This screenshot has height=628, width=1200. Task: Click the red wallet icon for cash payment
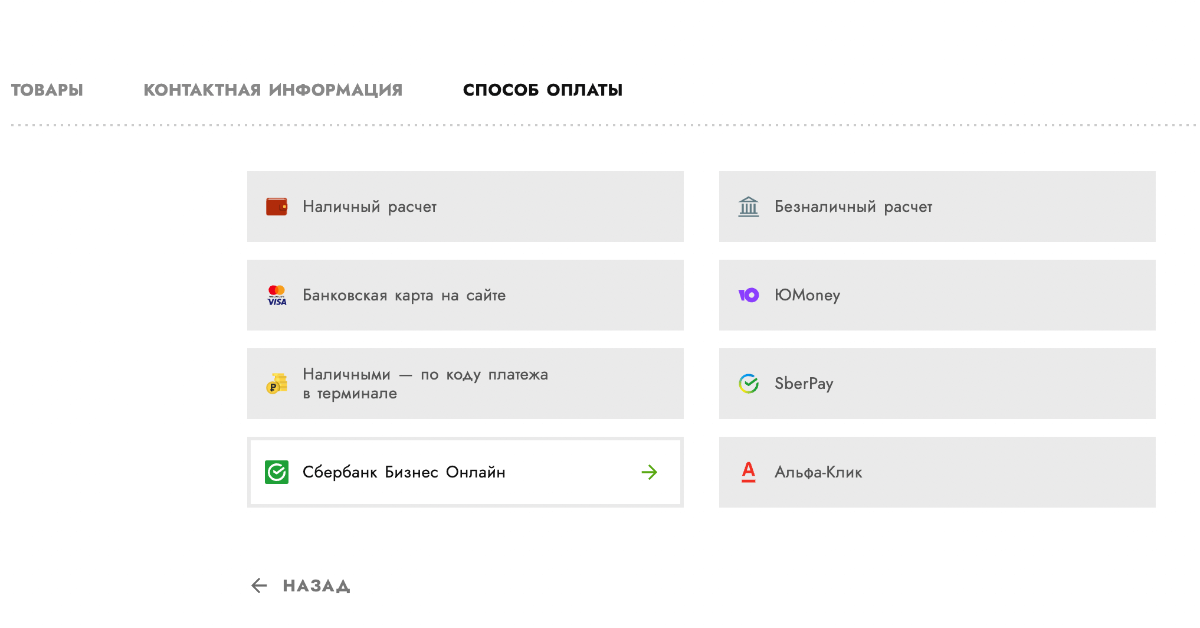point(277,207)
